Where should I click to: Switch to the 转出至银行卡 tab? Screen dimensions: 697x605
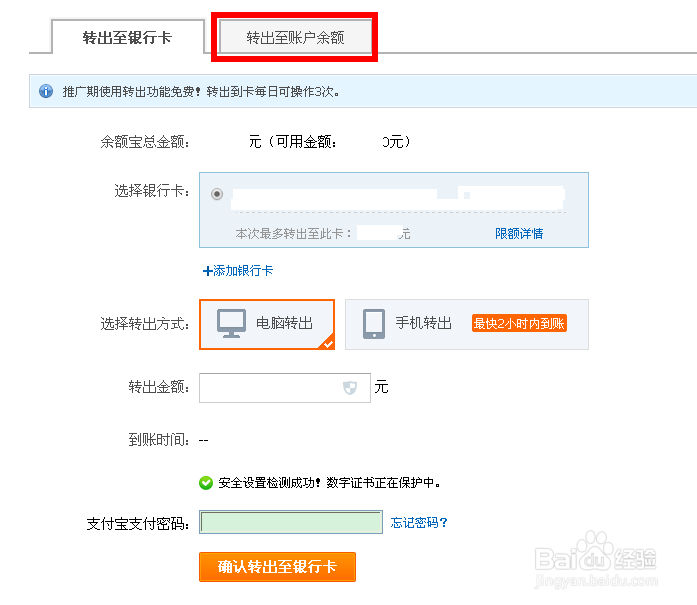click(x=128, y=37)
